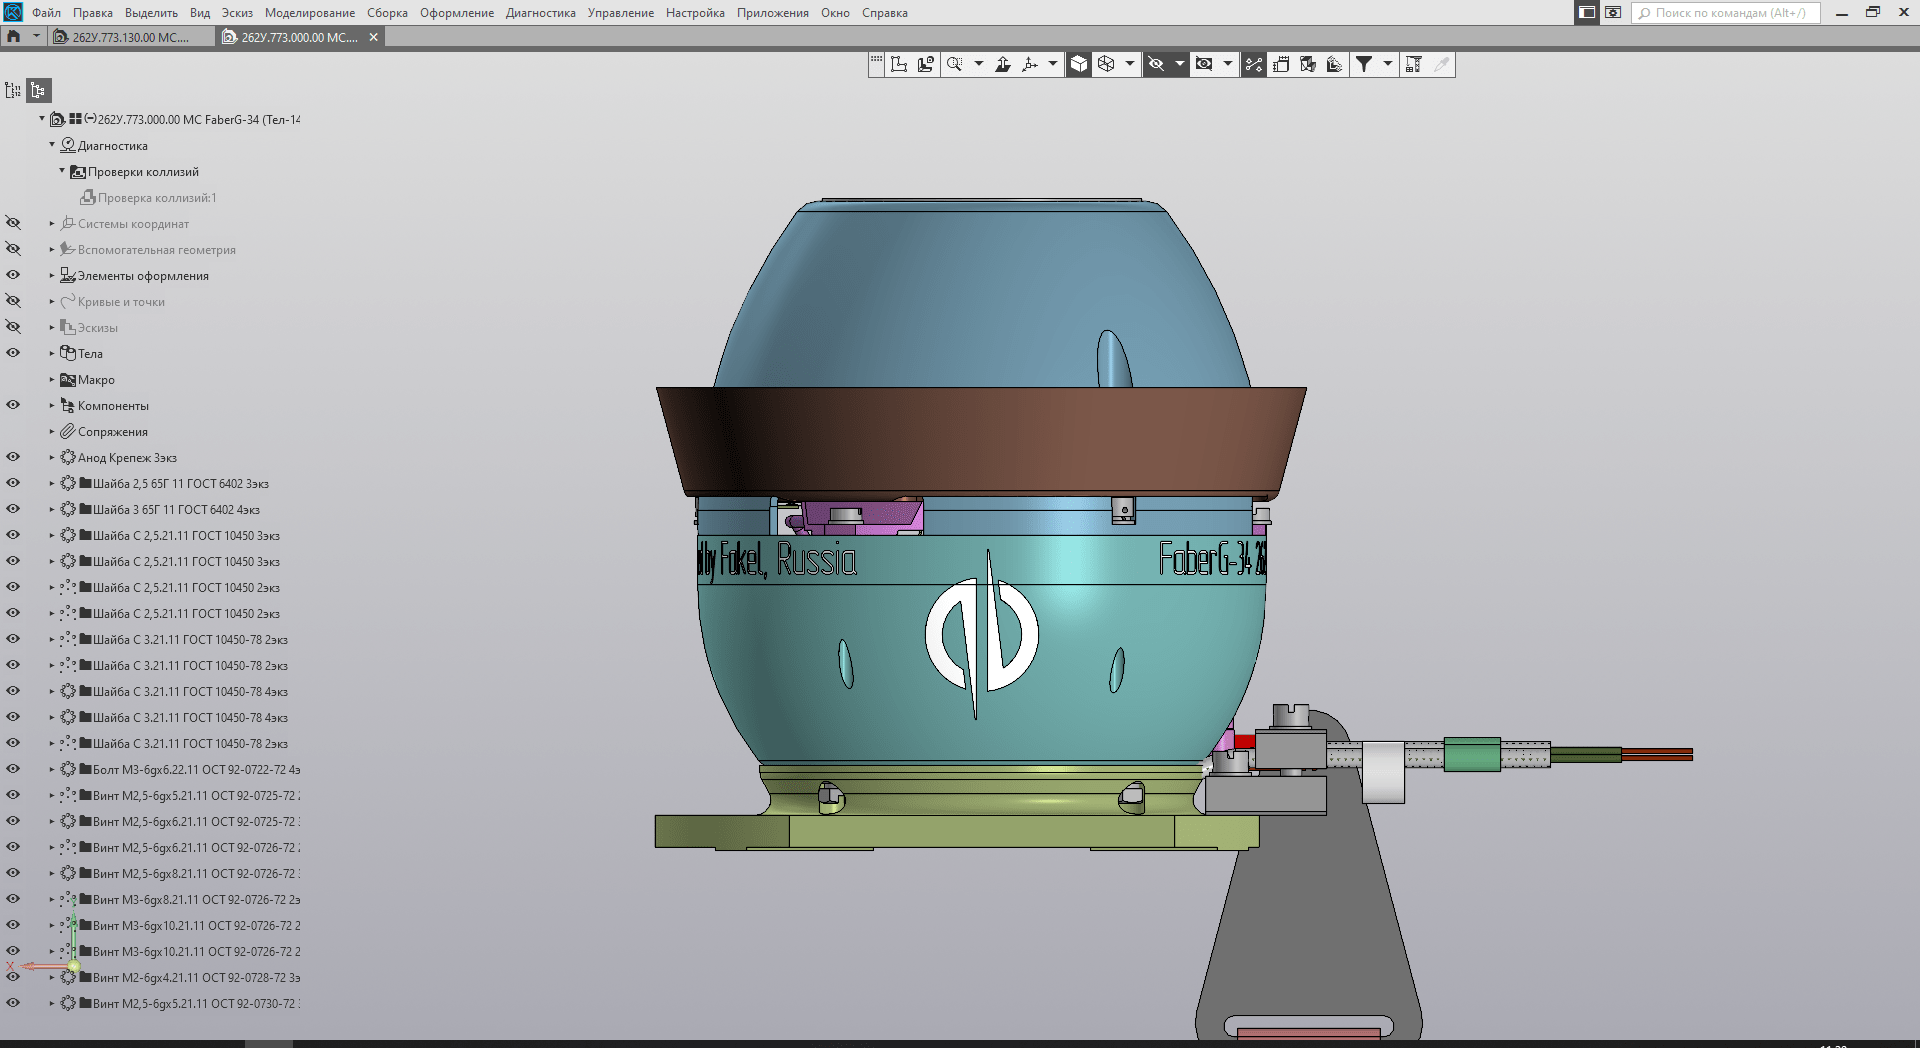Click the local coordinate system toolbar icon
This screenshot has width=1920, height=1048.
point(899,64)
